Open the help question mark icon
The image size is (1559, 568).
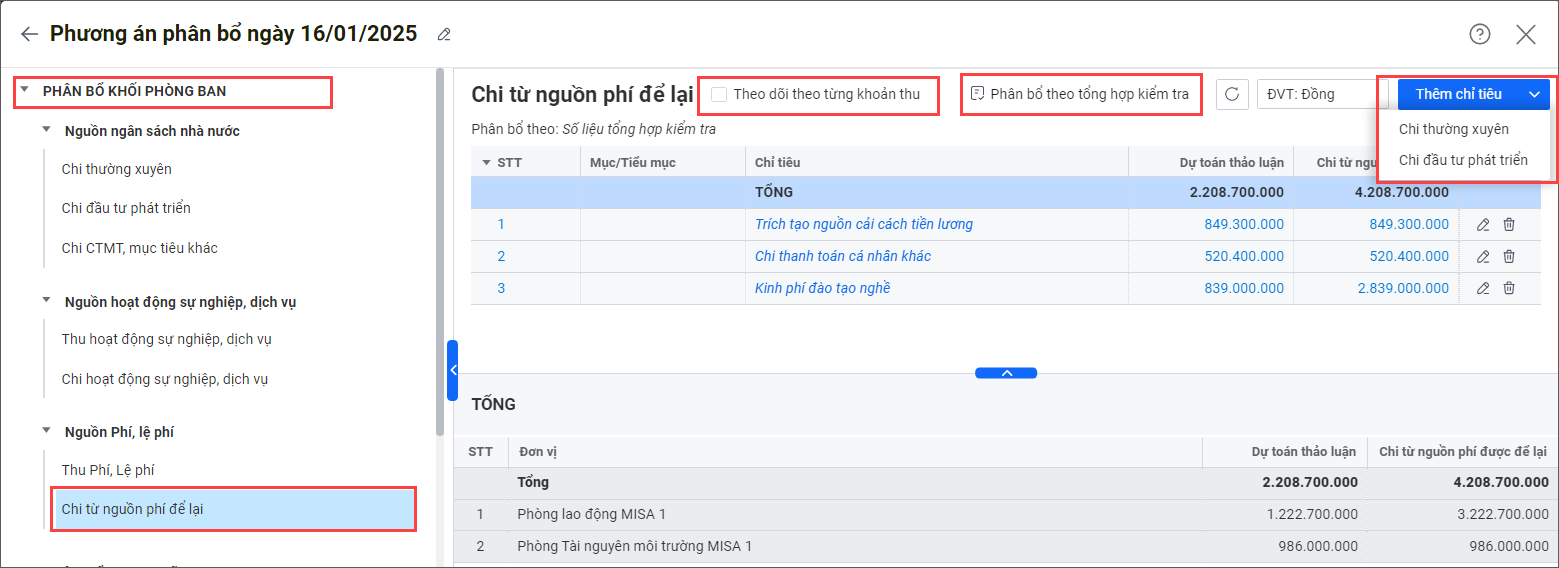point(1479,34)
